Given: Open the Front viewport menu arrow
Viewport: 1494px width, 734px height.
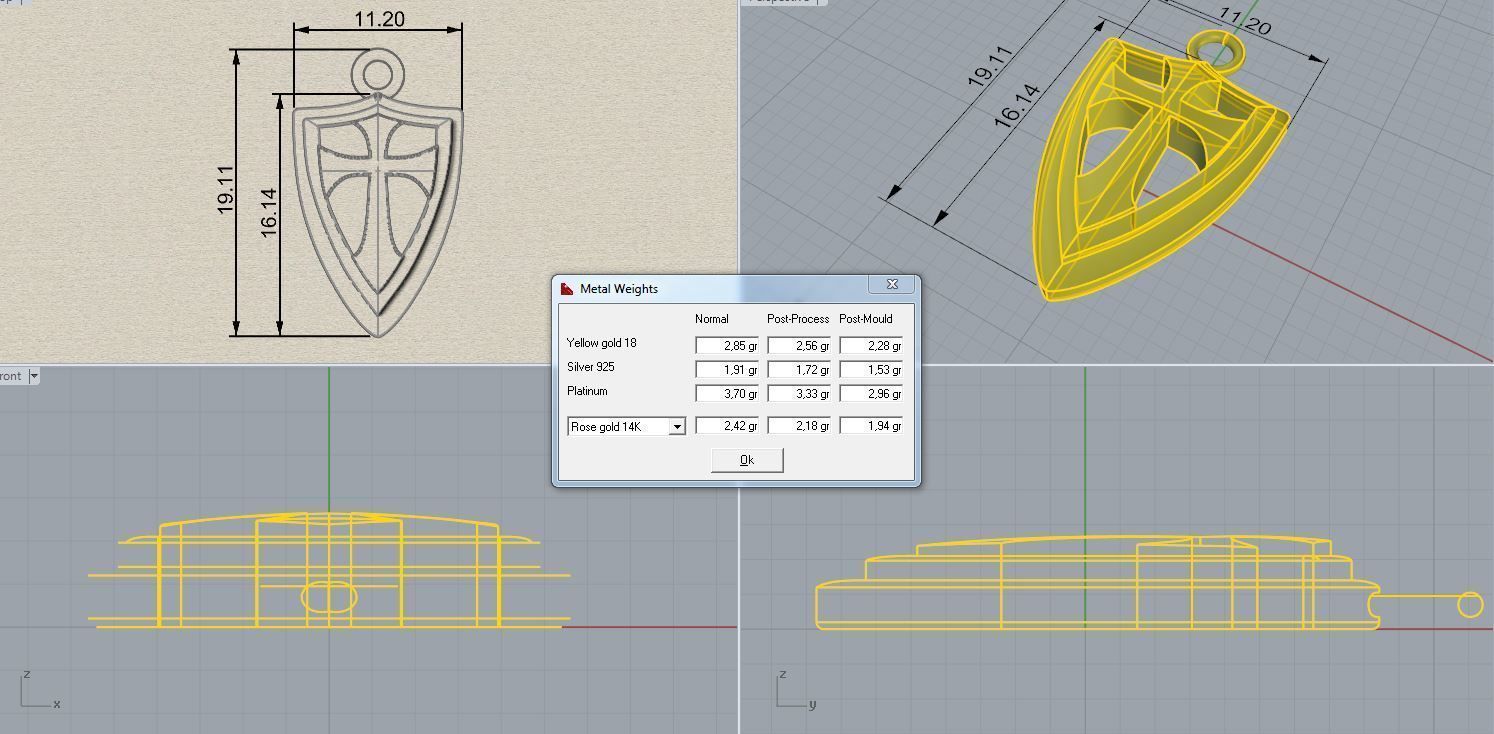Looking at the screenshot, I should click(33, 376).
